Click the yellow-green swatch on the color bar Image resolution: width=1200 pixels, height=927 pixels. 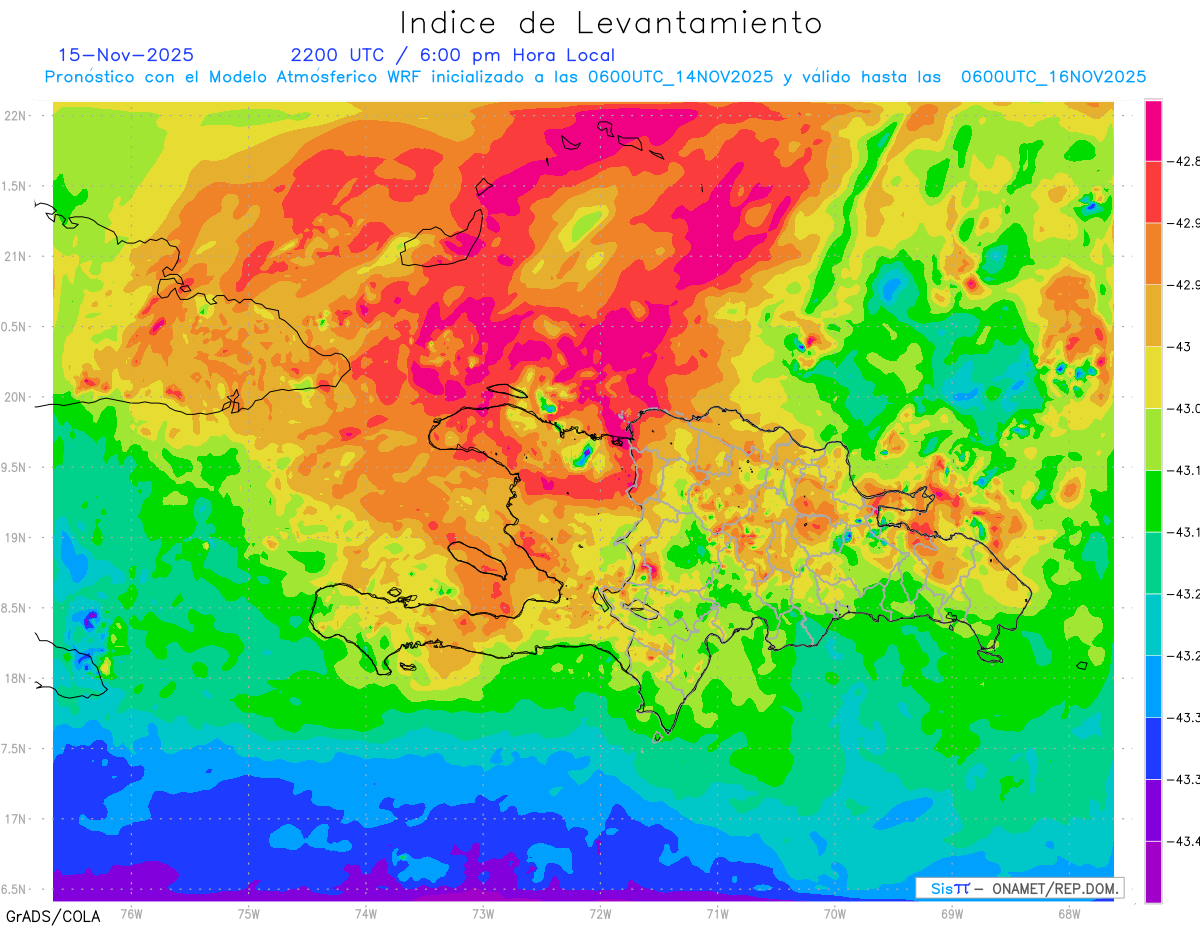(x=1153, y=439)
